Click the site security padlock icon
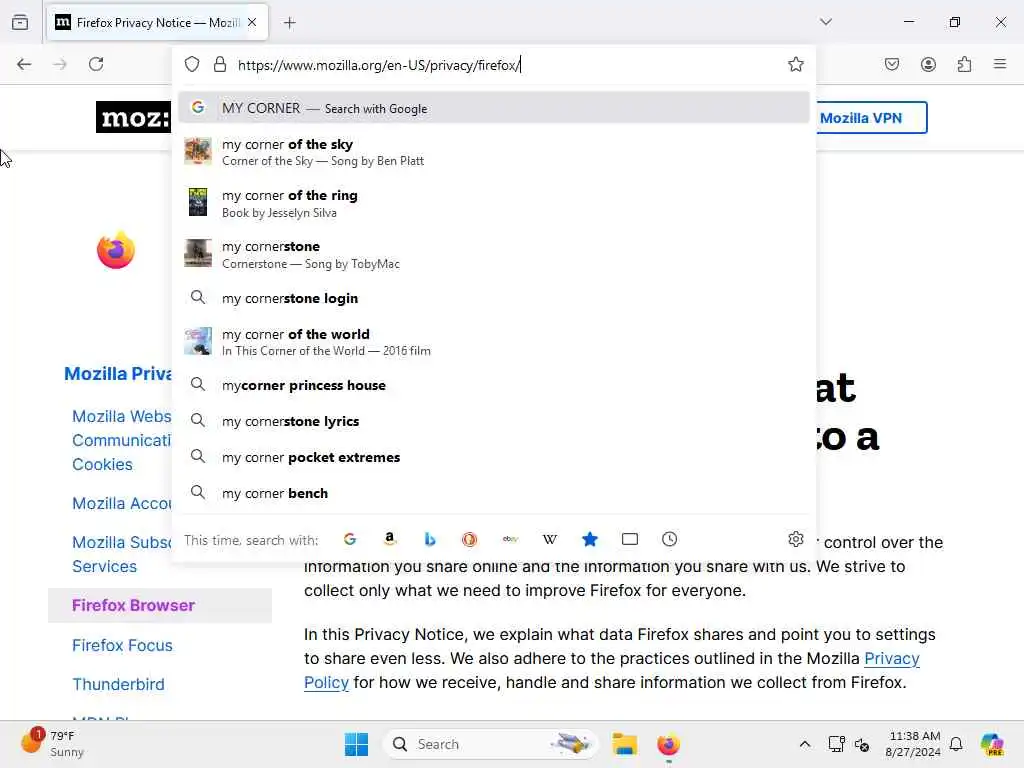The width and height of the screenshot is (1024, 768). [220, 64]
